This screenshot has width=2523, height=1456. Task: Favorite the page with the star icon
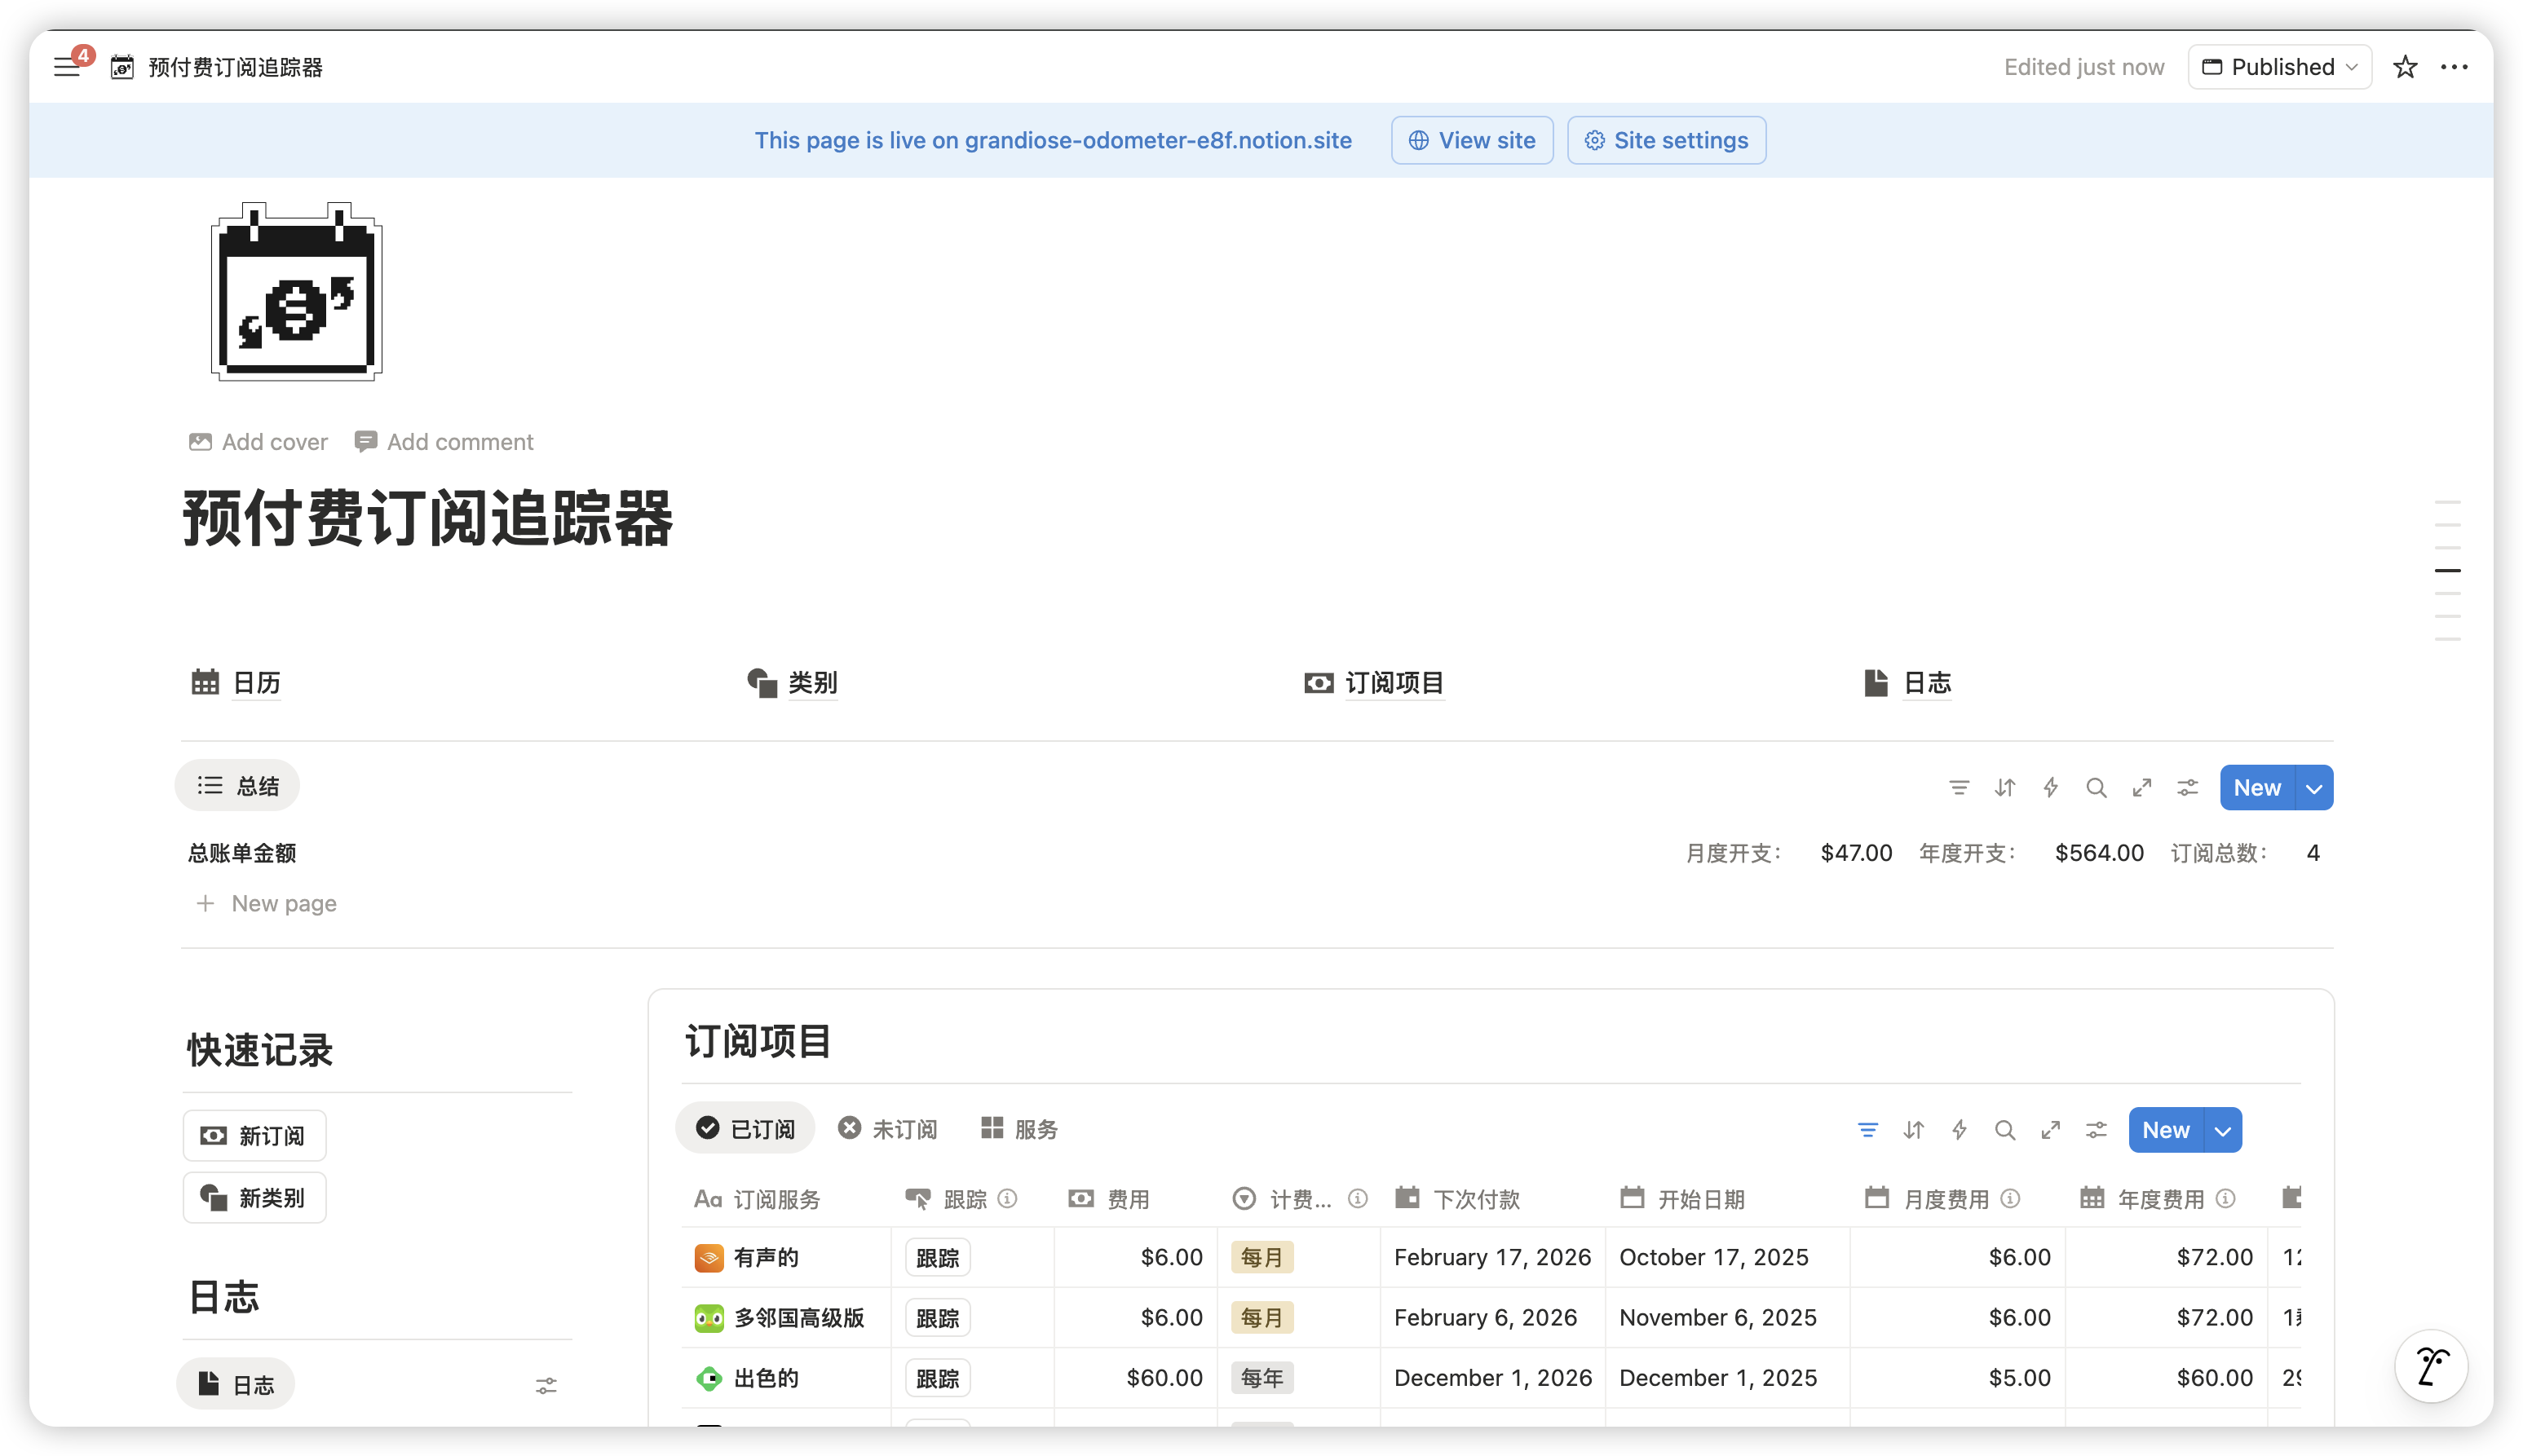tap(2404, 67)
